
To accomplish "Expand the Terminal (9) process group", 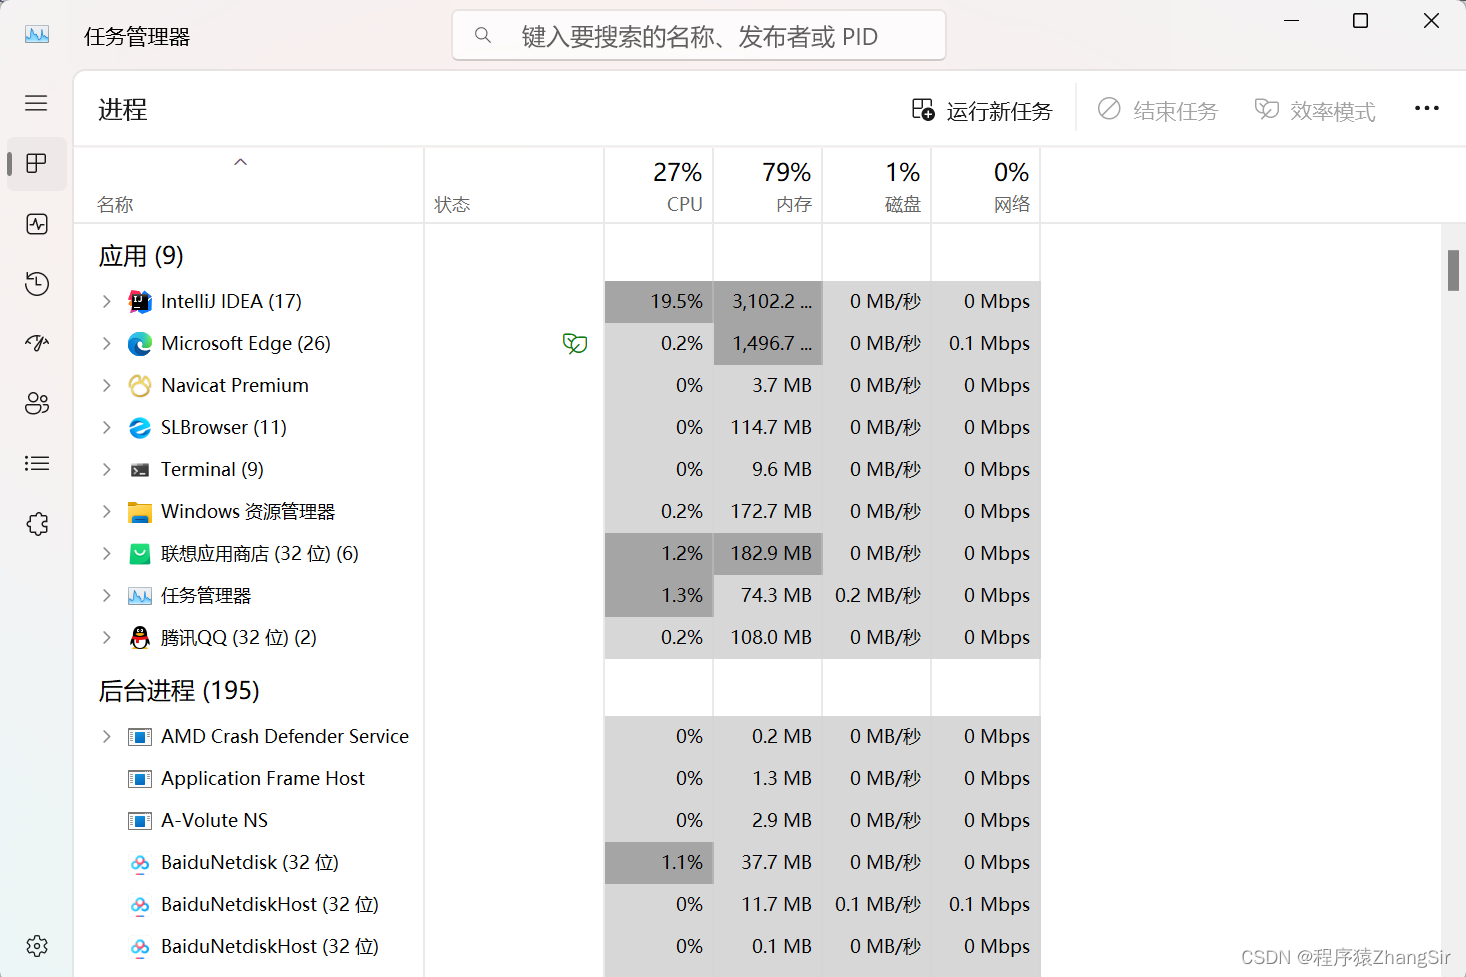I will pos(107,469).
